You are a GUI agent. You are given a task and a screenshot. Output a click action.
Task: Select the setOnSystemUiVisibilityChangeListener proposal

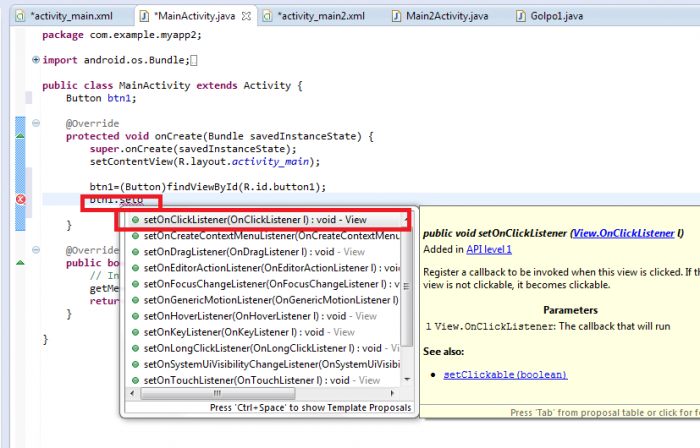264,364
